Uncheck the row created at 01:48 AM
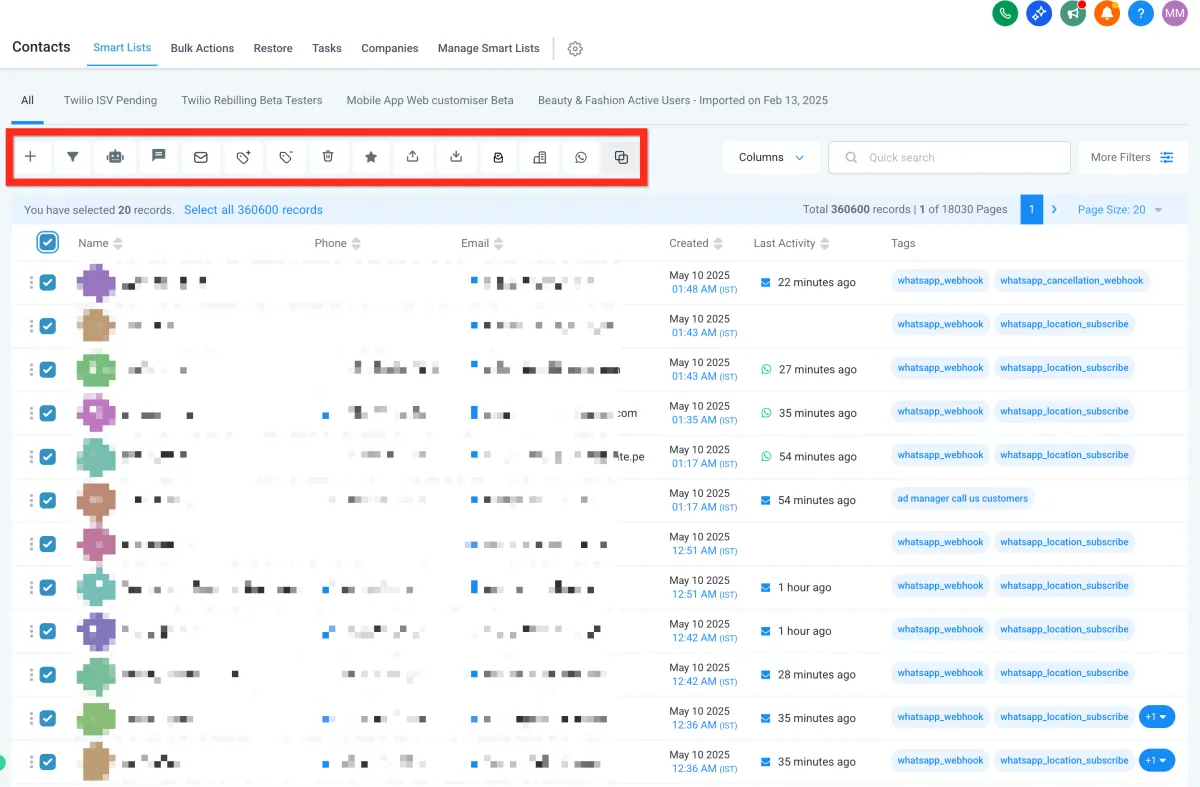The width and height of the screenshot is (1200, 787). point(47,282)
